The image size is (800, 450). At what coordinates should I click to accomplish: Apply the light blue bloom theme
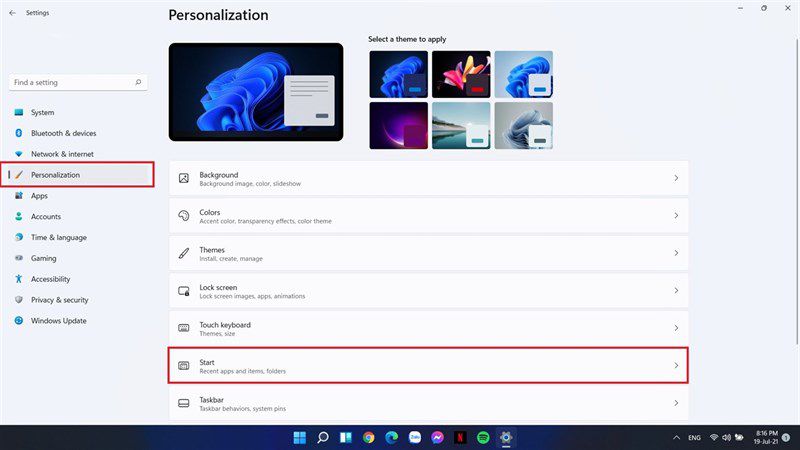click(523, 74)
